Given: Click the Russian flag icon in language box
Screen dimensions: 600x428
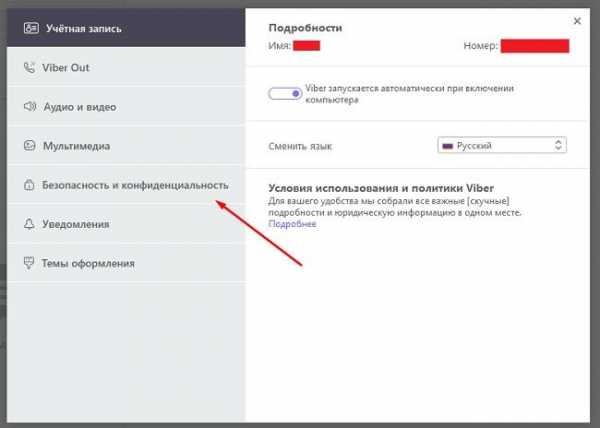Looking at the screenshot, I should pyautogui.click(x=447, y=146).
